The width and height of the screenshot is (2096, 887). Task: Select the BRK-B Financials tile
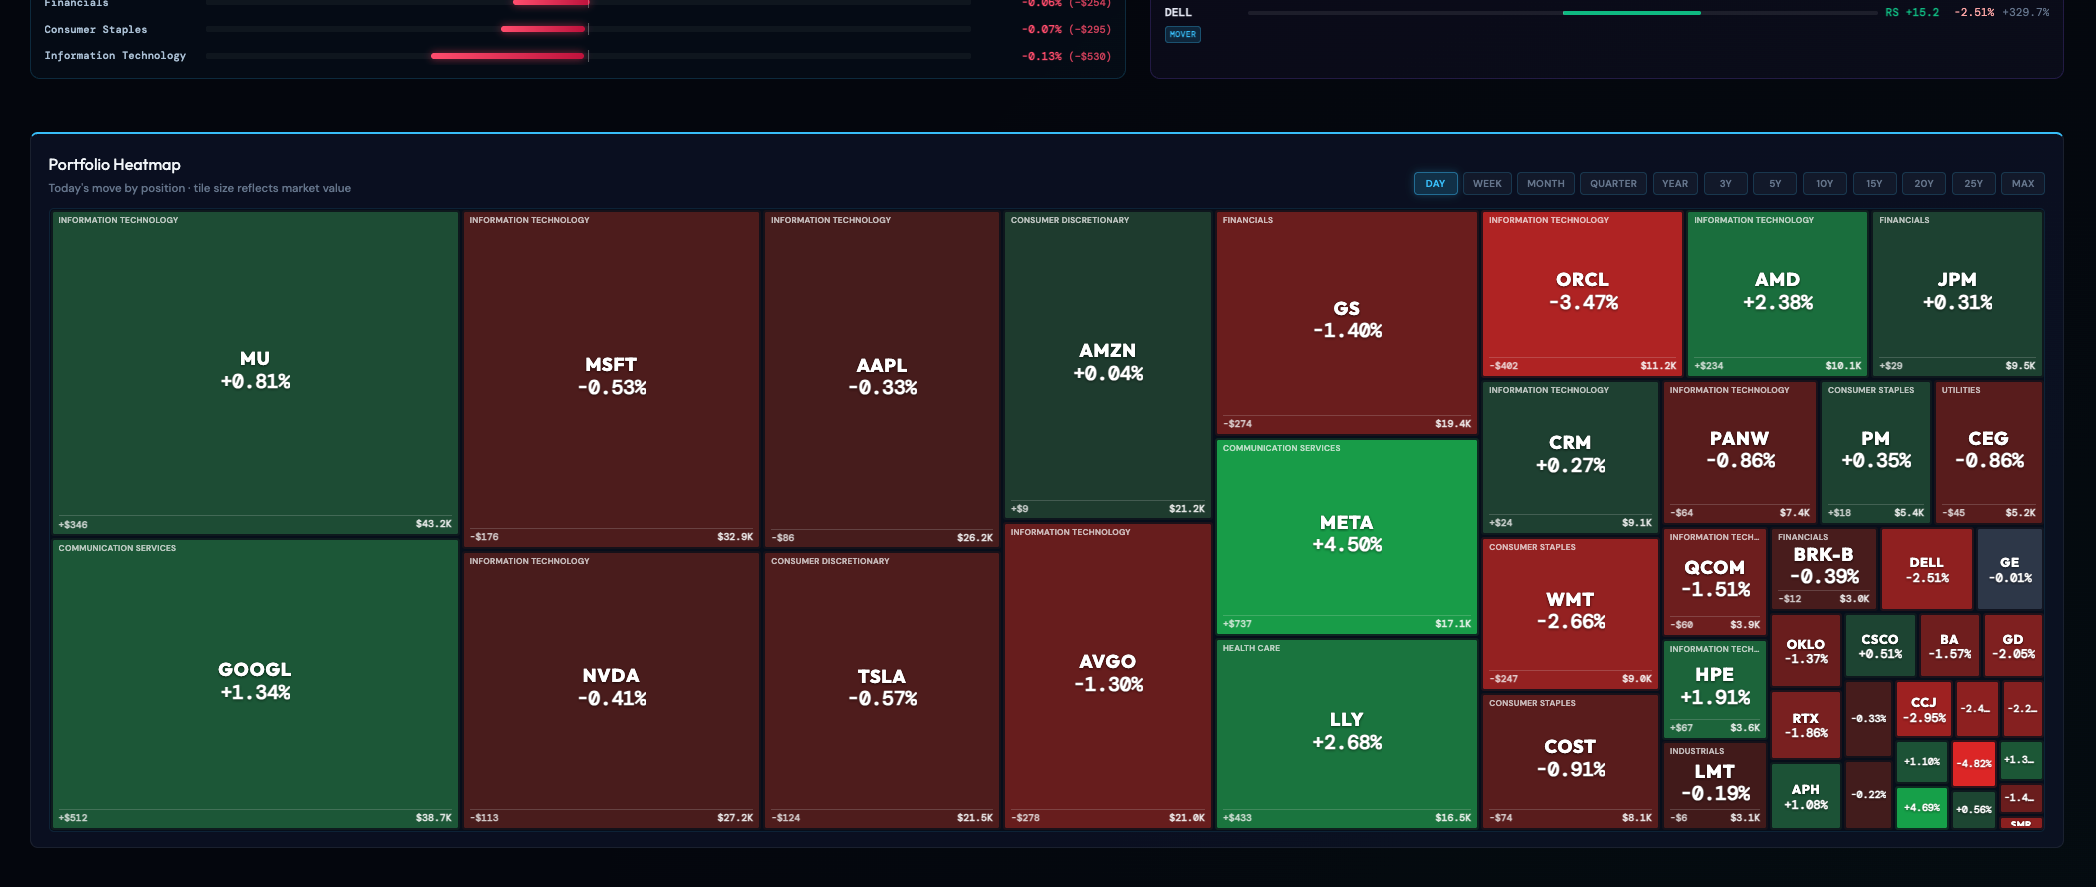(x=1824, y=567)
